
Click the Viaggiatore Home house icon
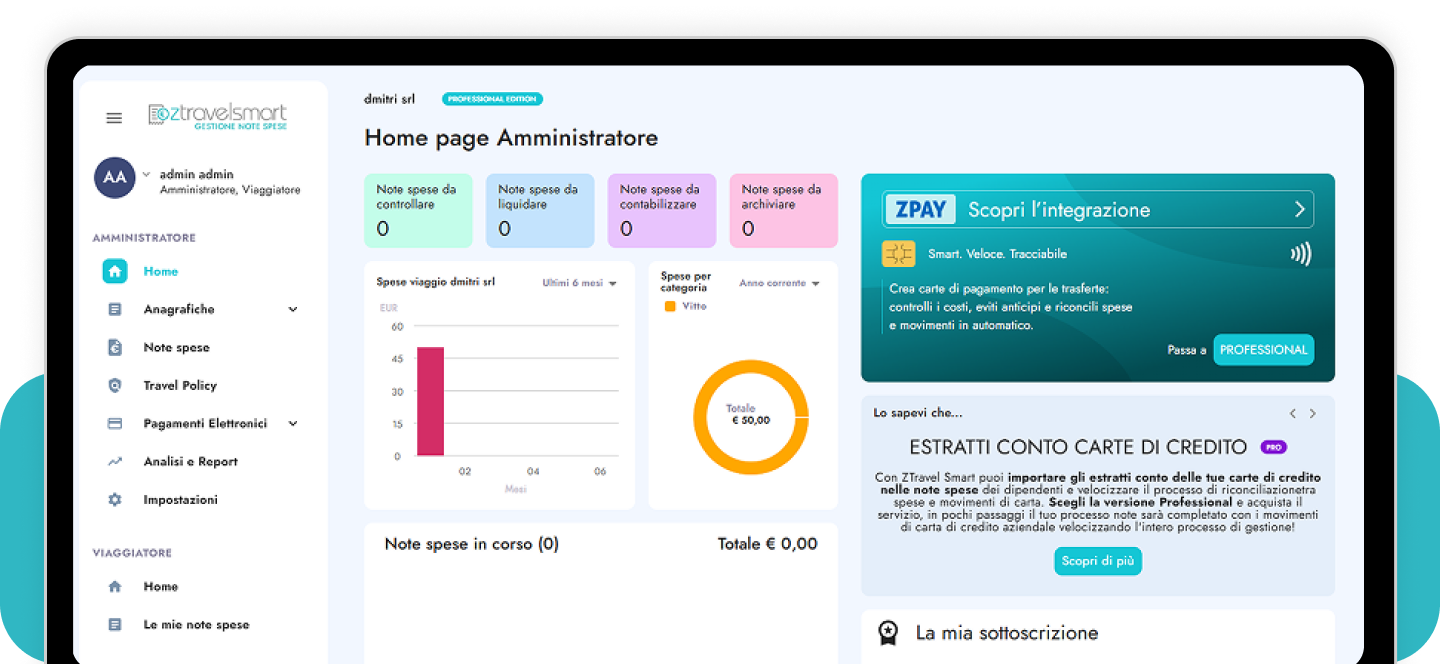115,587
